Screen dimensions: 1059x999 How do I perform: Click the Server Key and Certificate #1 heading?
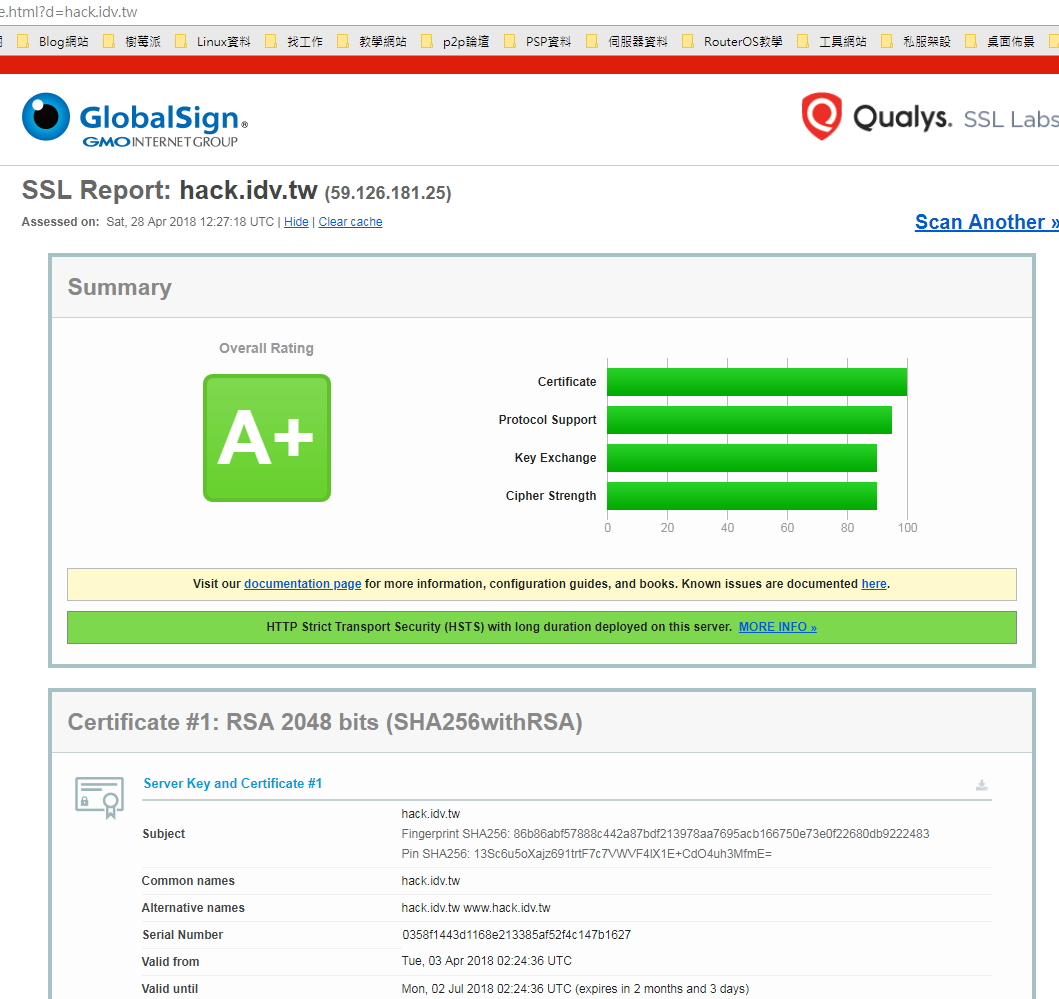(x=232, y=784)
